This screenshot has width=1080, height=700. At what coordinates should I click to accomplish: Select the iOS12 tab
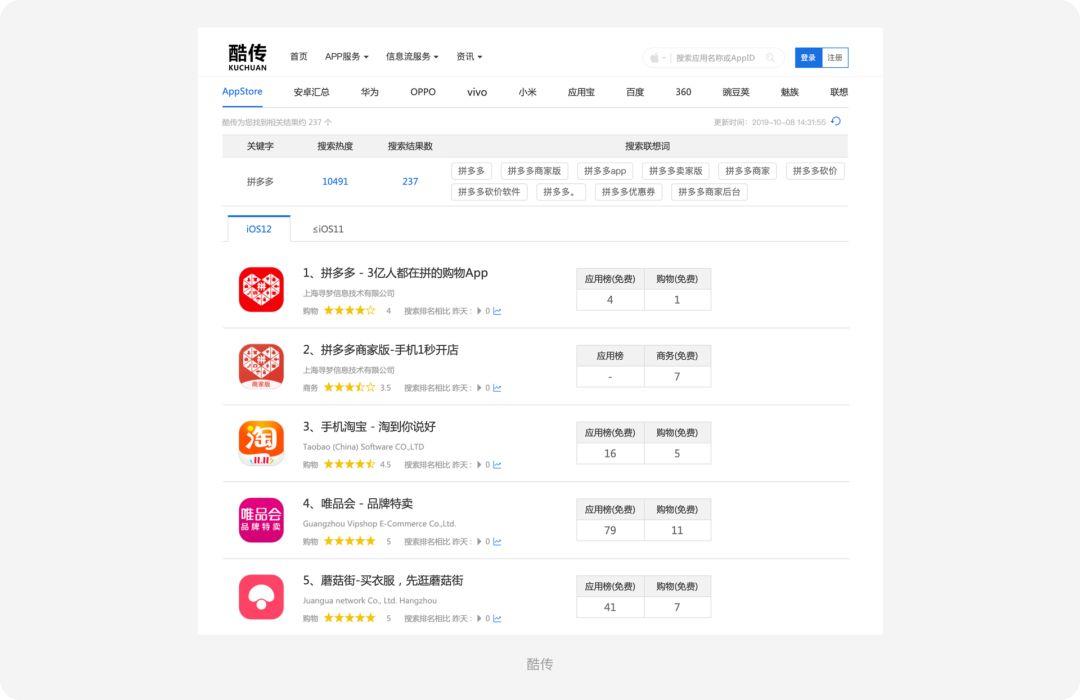coord(259,229)
